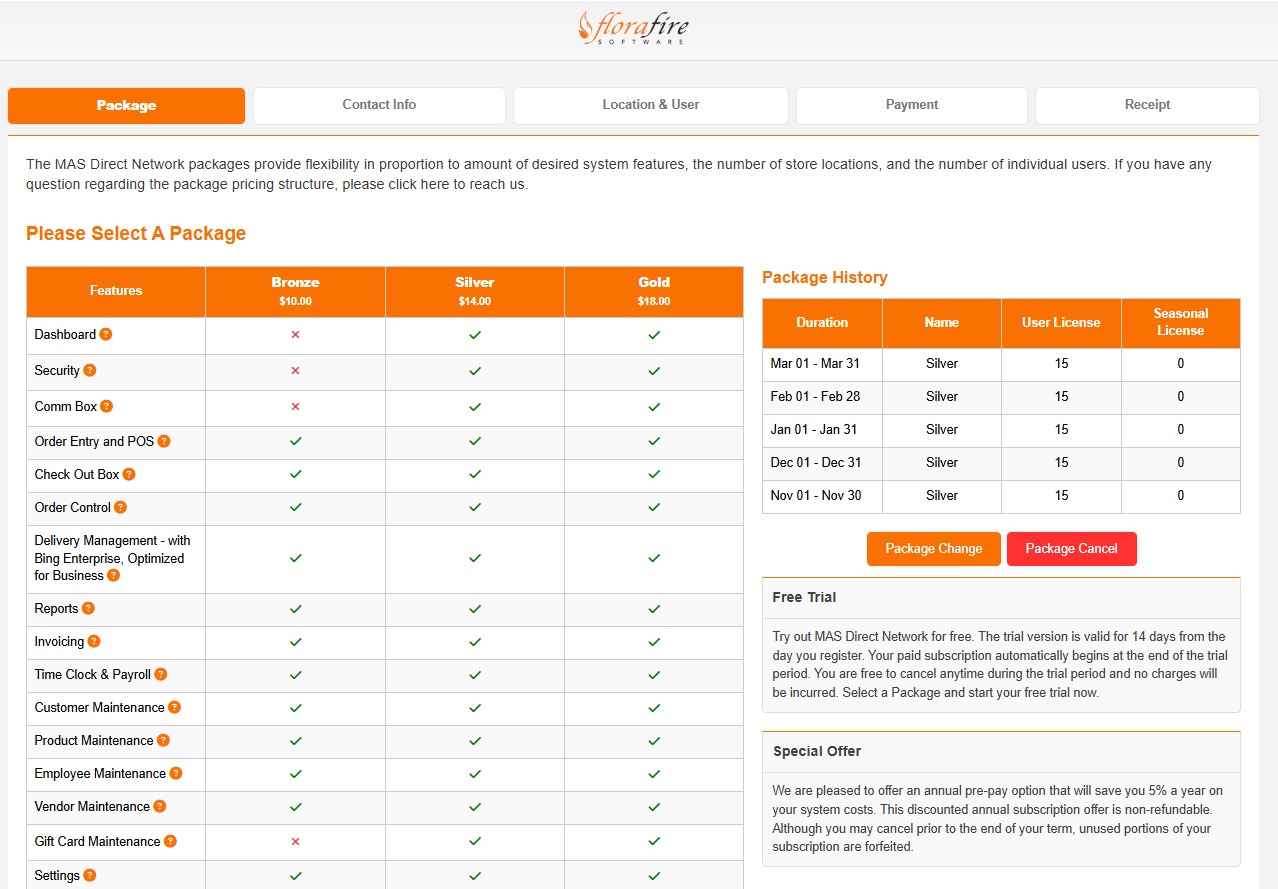Click the Duration column header in Package History
This screenshot has width=1278, height=889.
(822, 323)
